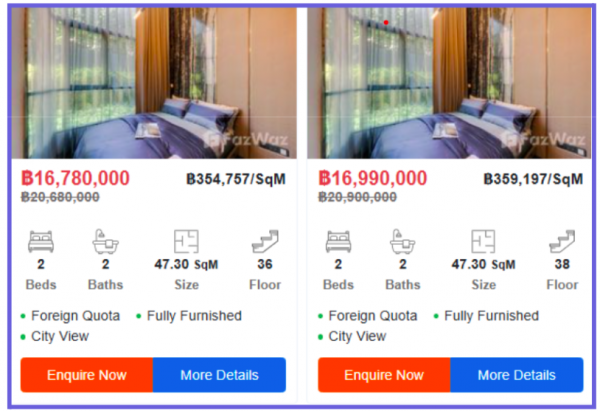600x411 pixels.
Task: Click the stairs floor icon above 38
Action: 561,242
